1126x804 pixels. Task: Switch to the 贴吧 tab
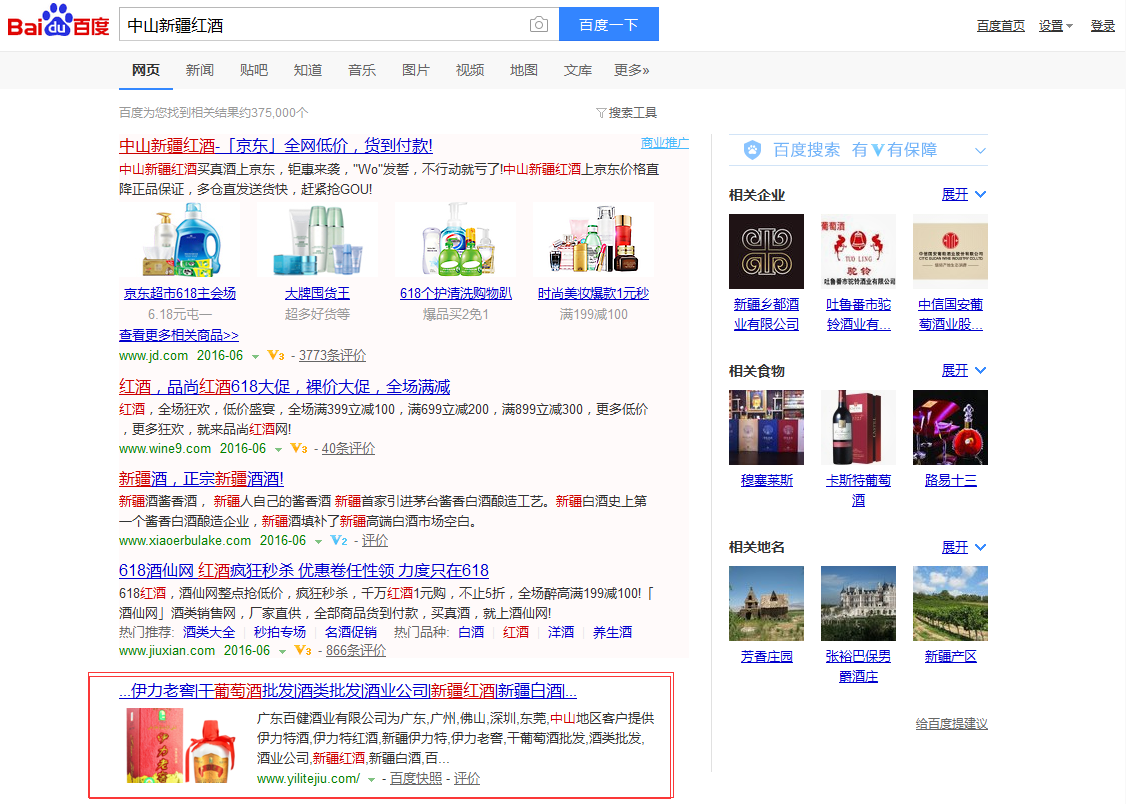[253, 70]
